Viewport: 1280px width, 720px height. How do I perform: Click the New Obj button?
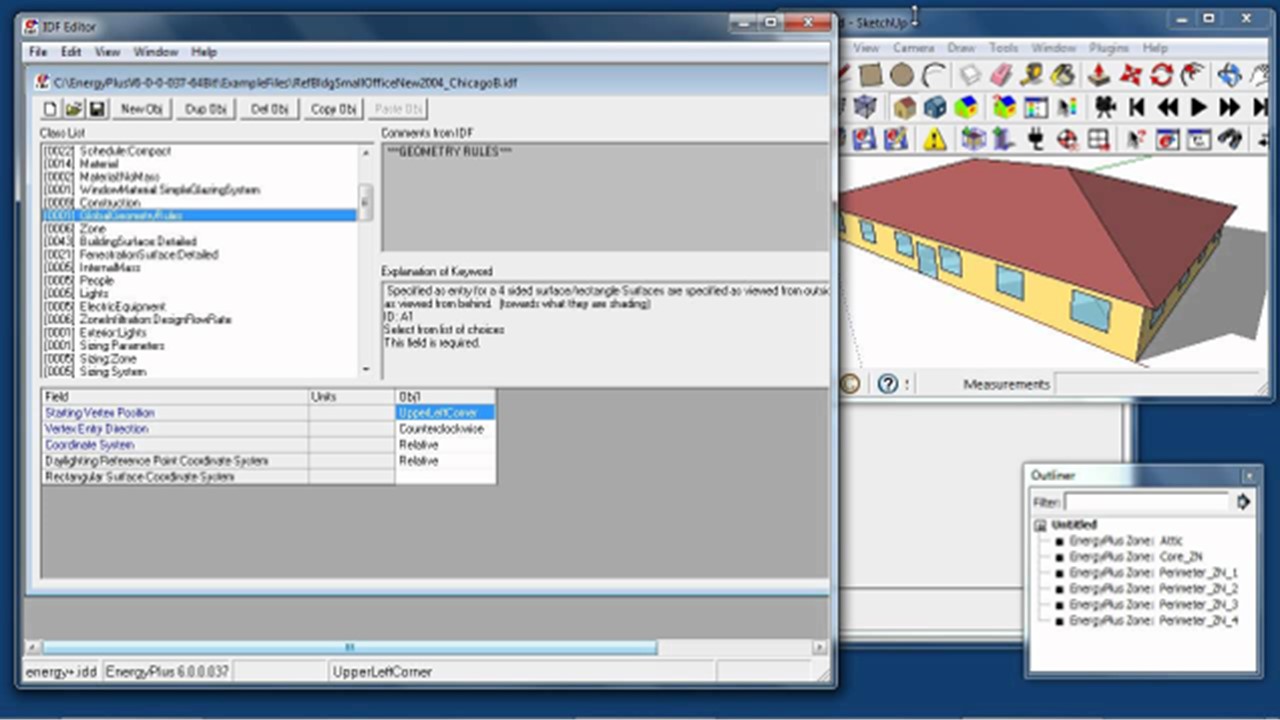tap(140, 109)
